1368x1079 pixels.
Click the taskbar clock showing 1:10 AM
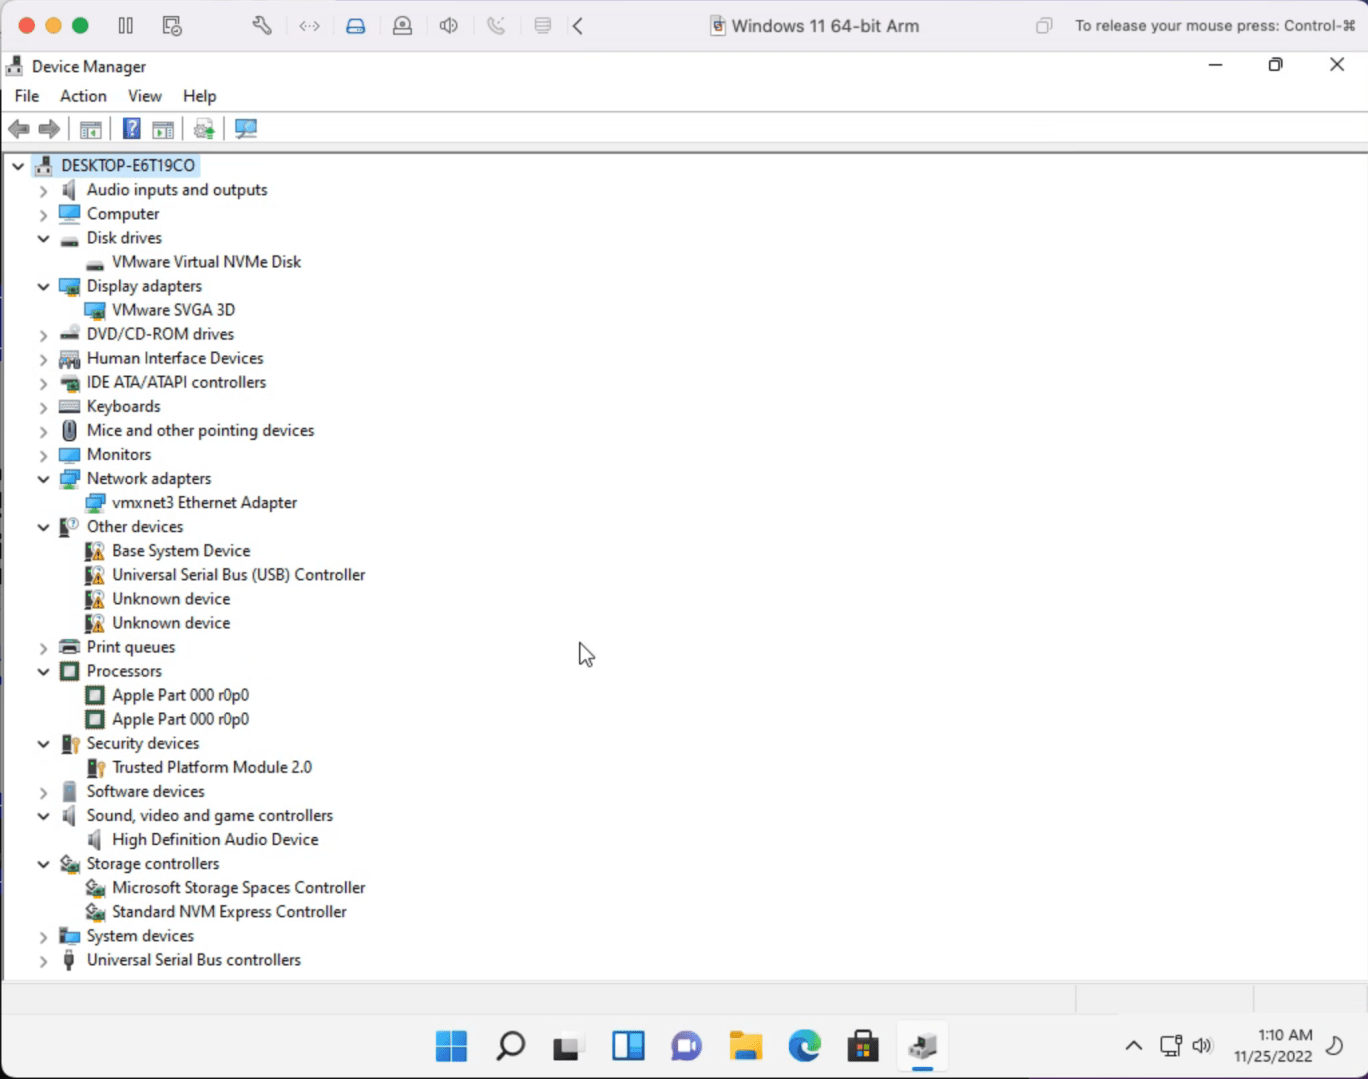click(1272, 1046)
